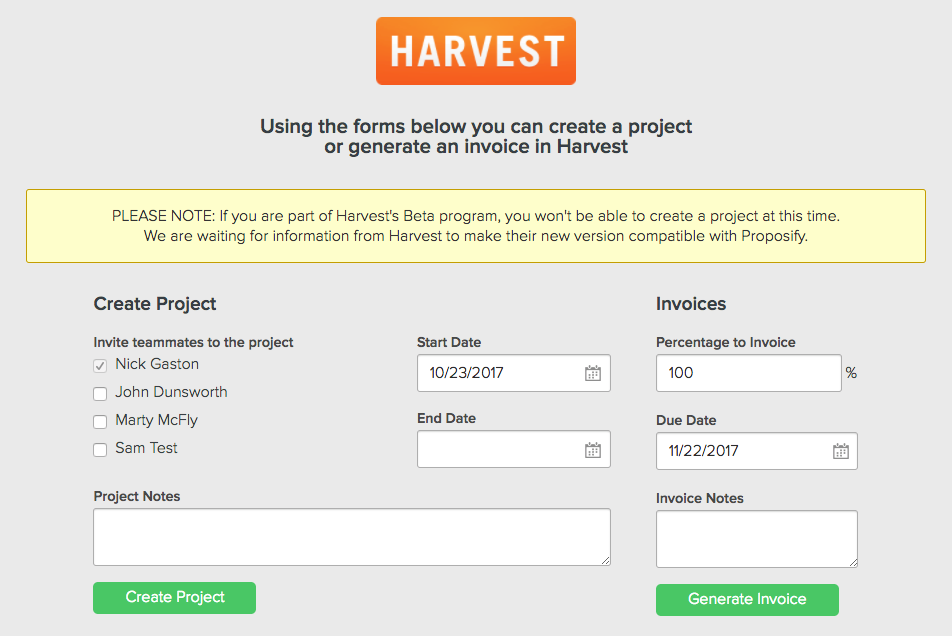Screen dimensions: 952x636
Task: Click the Harvest logo
Action: pos(475,51)
